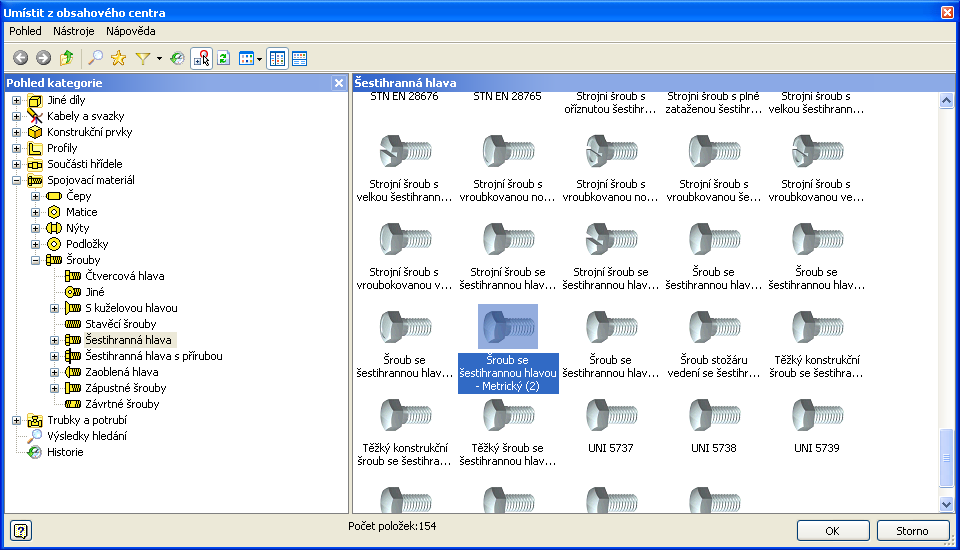Go up one category level
The image size is (960, 550).
(x=67, y=58)
